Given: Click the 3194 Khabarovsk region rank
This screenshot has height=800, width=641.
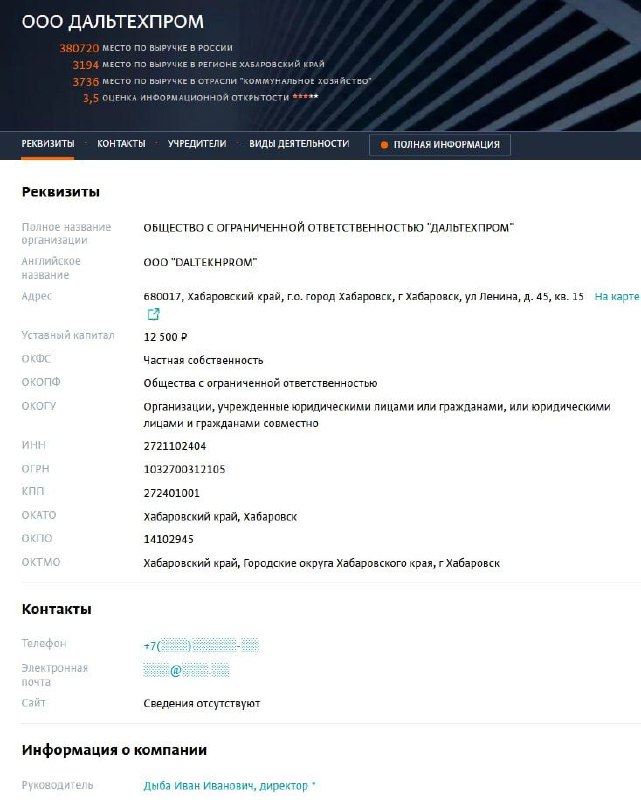Looking at the screenshot, I should click(85, 65).
